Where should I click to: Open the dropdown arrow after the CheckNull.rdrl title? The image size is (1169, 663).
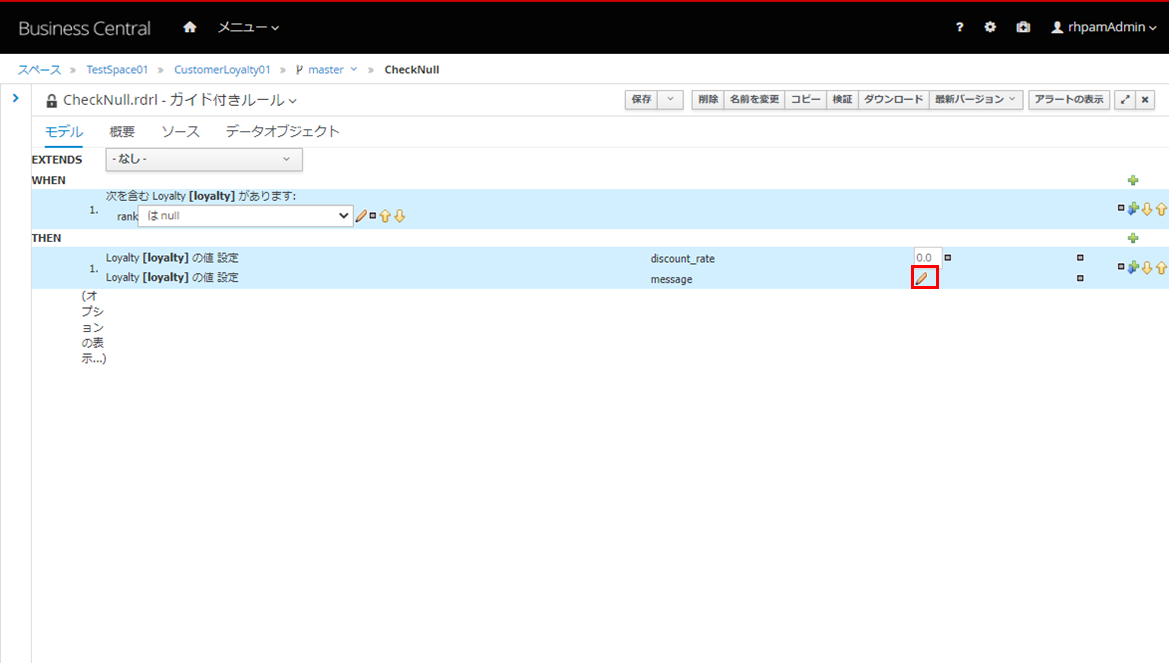[293, 101]
